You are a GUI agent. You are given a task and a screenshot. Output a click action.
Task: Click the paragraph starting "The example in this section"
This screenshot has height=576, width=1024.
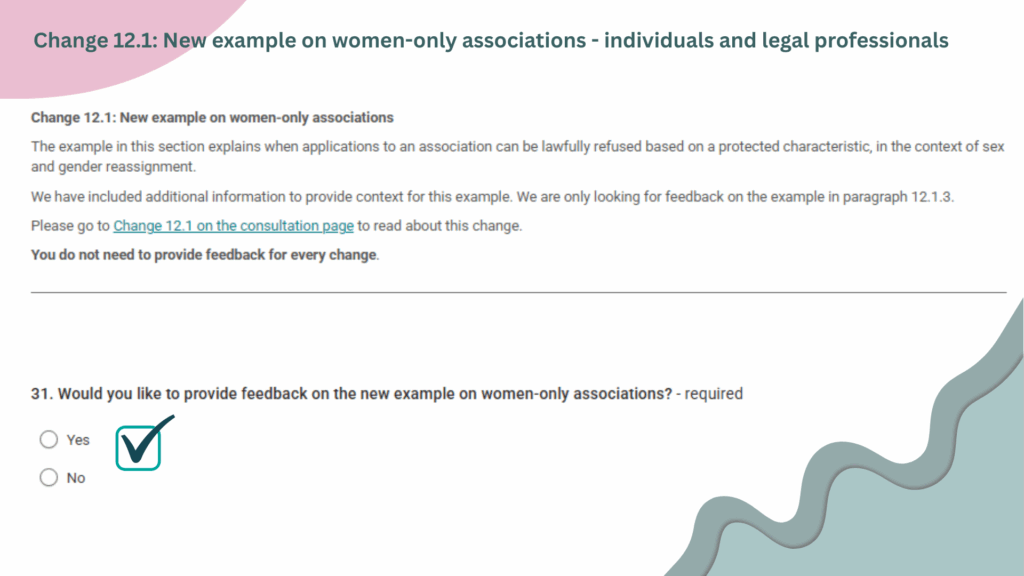[517, 157]
